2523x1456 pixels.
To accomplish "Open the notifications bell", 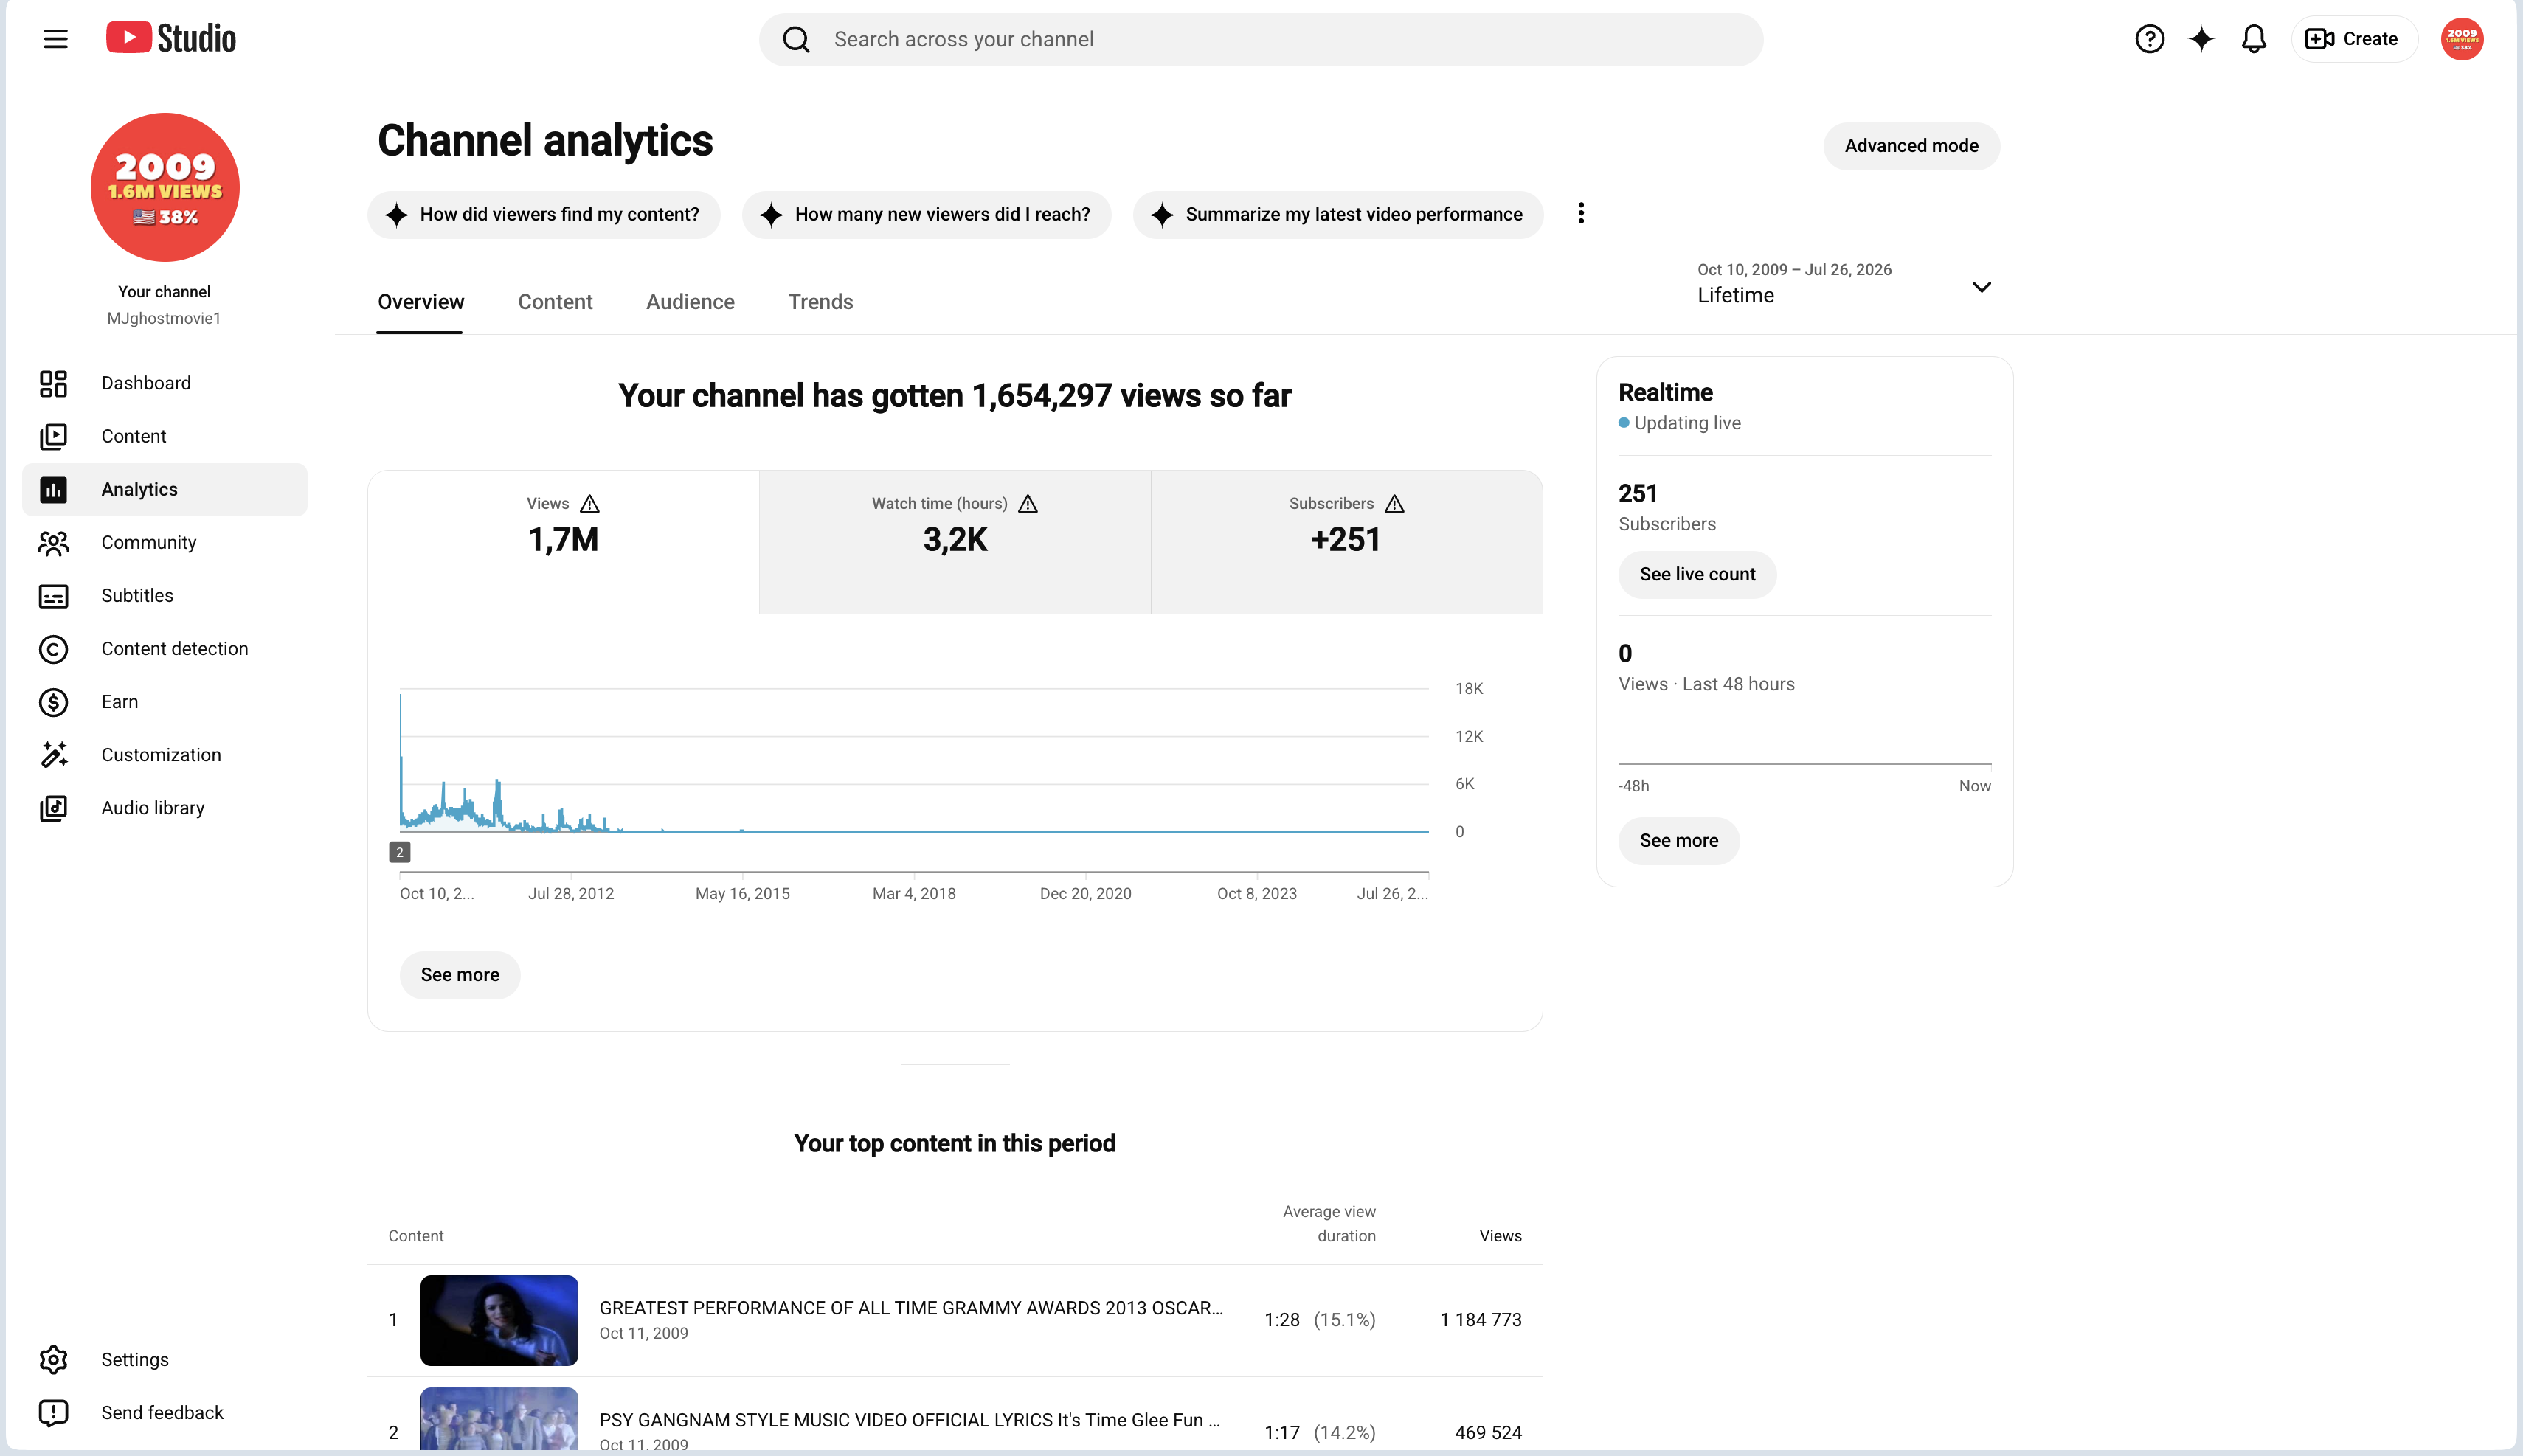I will pos(2253,39).
